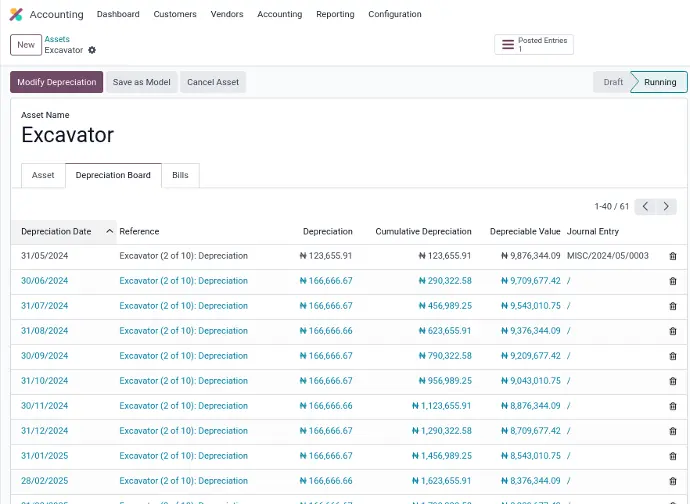Image resolution: width=690 pixels, height=504 pixels.
Task: Click the 31/07/2024 depreciation date cell
Action: (x=44, y=306)
